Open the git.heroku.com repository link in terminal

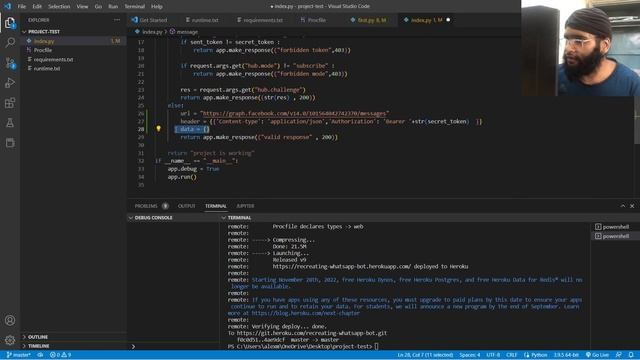click(311, 333)
